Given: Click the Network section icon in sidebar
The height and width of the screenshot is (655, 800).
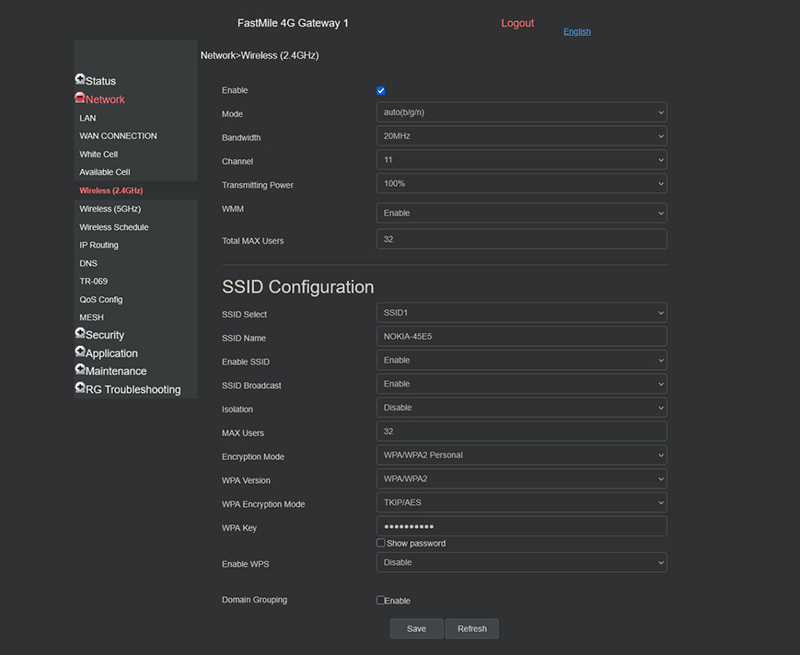Looking at the screenshot, I should pos(80,98).
